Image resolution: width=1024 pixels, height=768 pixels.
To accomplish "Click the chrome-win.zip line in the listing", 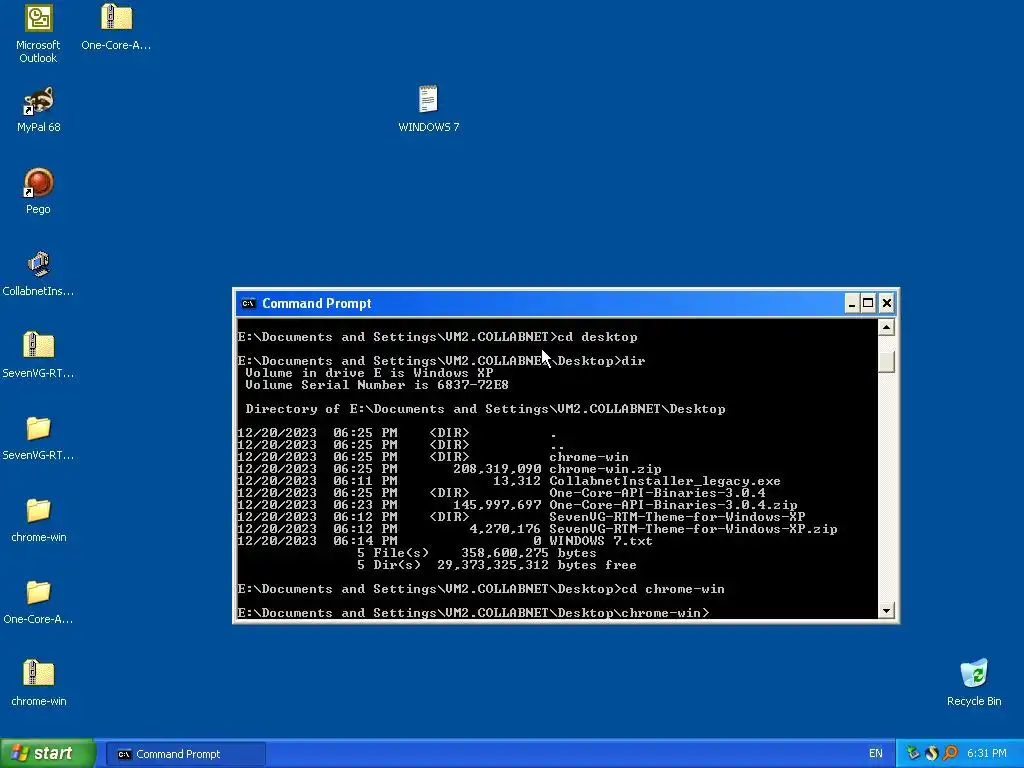I will pos(449,469).
